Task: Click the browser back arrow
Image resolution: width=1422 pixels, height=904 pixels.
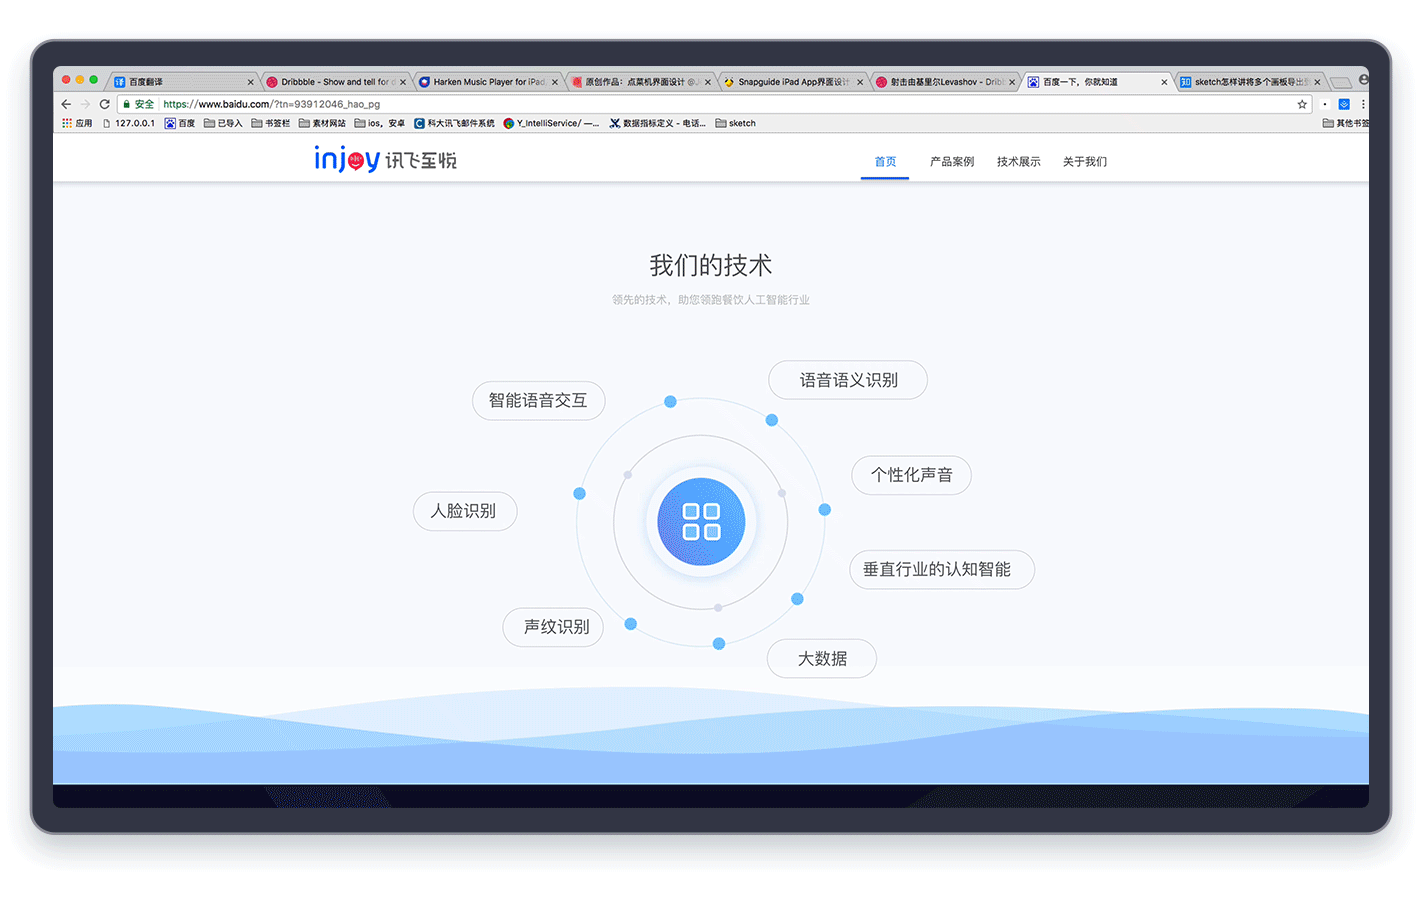Action: pyautogui.click(x=66, y=104)
